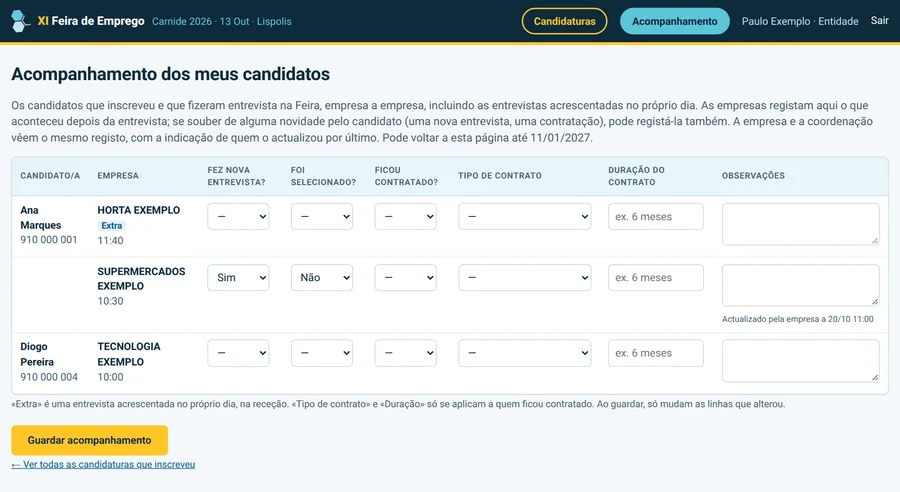Open 'Fez nova entrevista' dropdown for Horta Exemplo
Viewport: 900px width, 492px height.
[238, 216]
